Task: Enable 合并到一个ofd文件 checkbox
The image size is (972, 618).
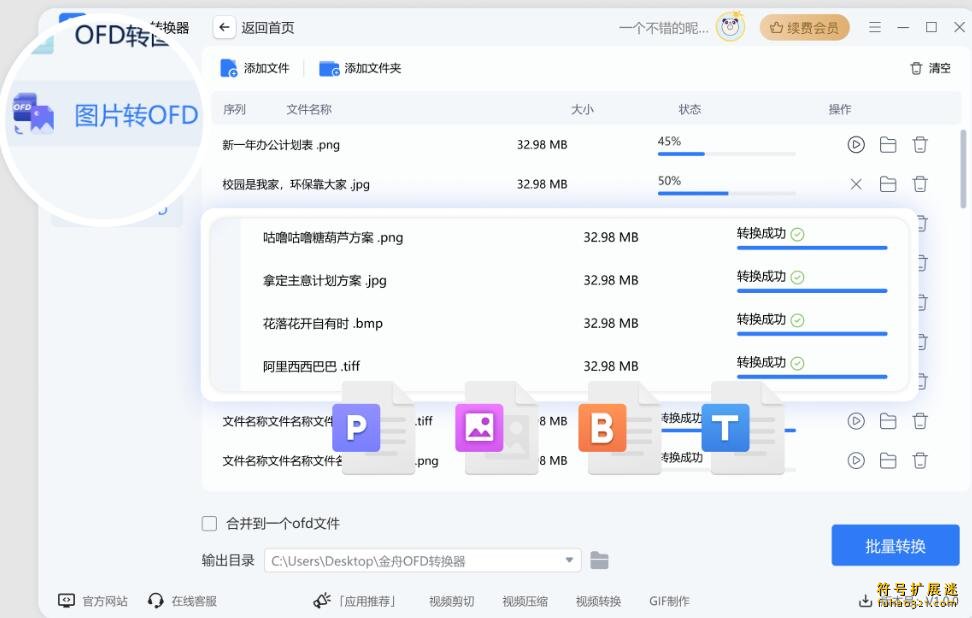Action: click(x=209, y=523)
